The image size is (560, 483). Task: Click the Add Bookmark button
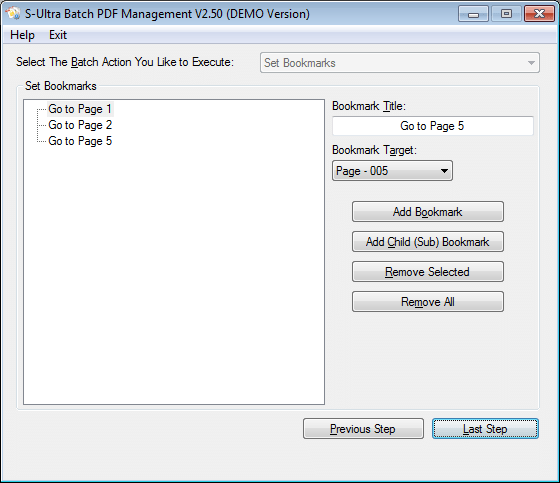428,212
